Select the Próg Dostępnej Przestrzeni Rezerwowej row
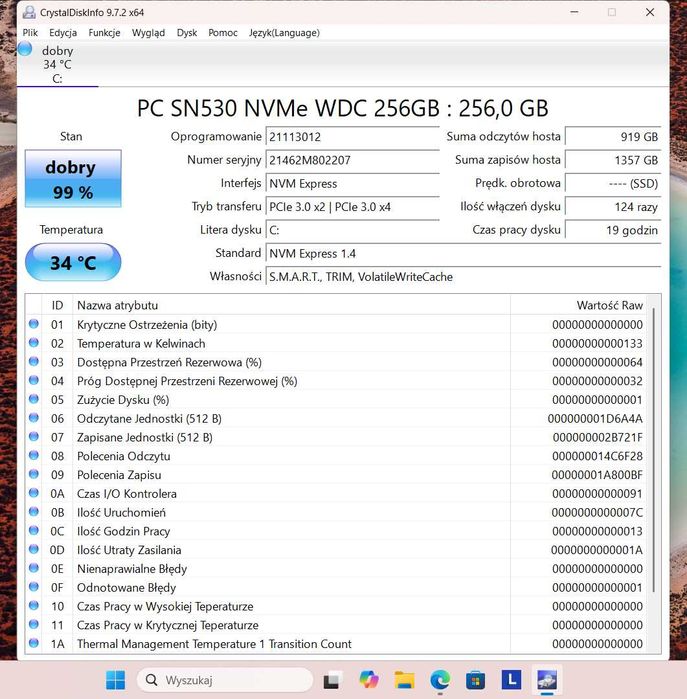This screenshot has height=699, width=687. coord(336,381)
